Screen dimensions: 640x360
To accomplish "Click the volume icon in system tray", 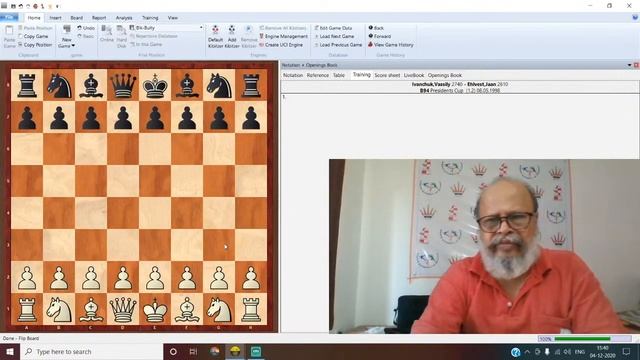I will point(567,351).
